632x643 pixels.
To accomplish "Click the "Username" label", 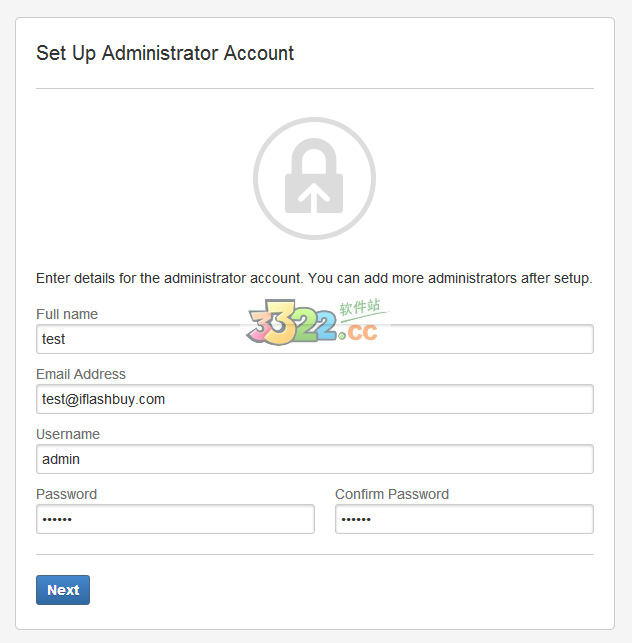I will coord(68,434).
